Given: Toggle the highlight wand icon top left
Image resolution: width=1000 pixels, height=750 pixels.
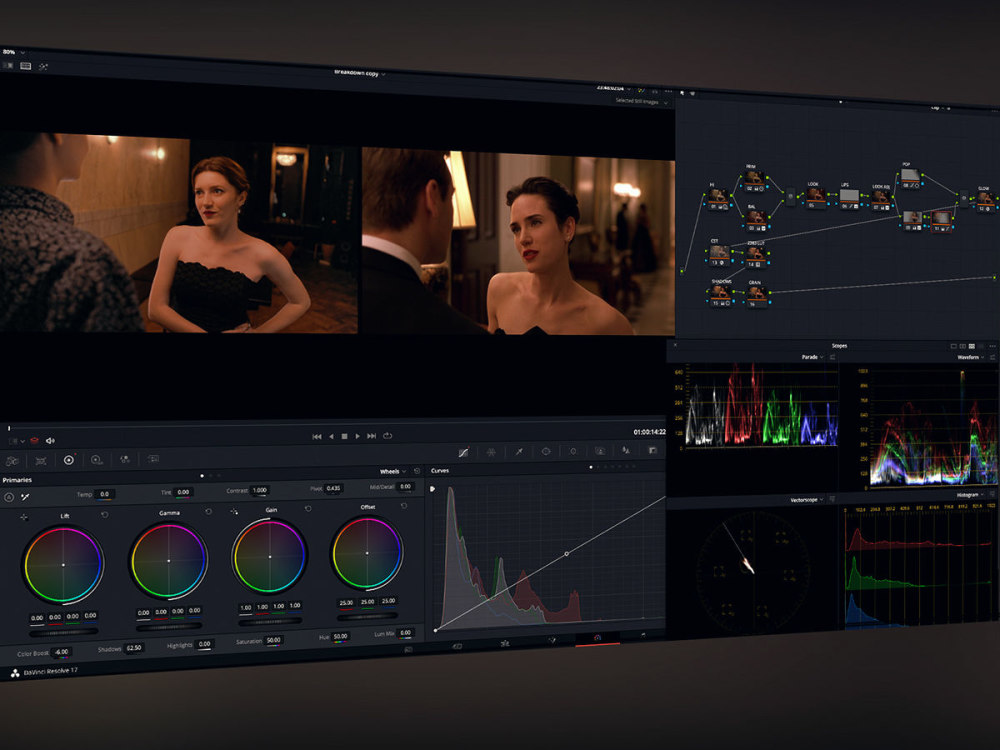Looking at the screenshot, I should click(43, 66).
